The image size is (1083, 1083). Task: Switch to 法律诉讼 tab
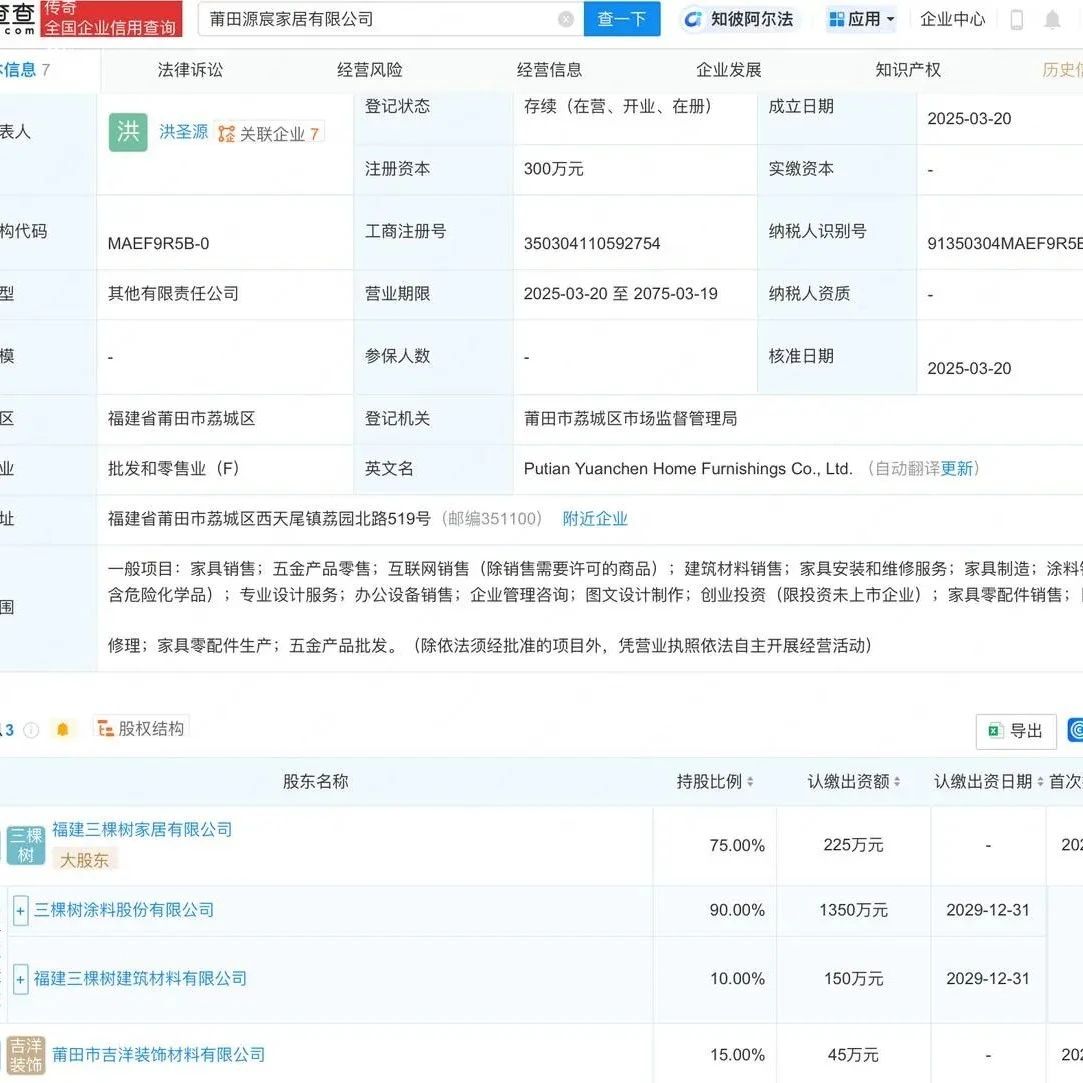[x=190, y=70]
